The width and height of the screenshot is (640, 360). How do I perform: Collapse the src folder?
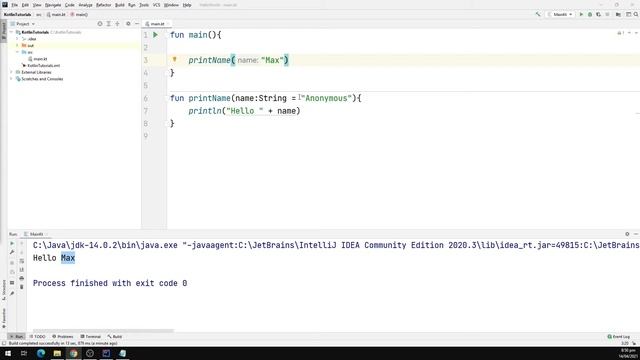pyautogui.click(x=17, y=52)
